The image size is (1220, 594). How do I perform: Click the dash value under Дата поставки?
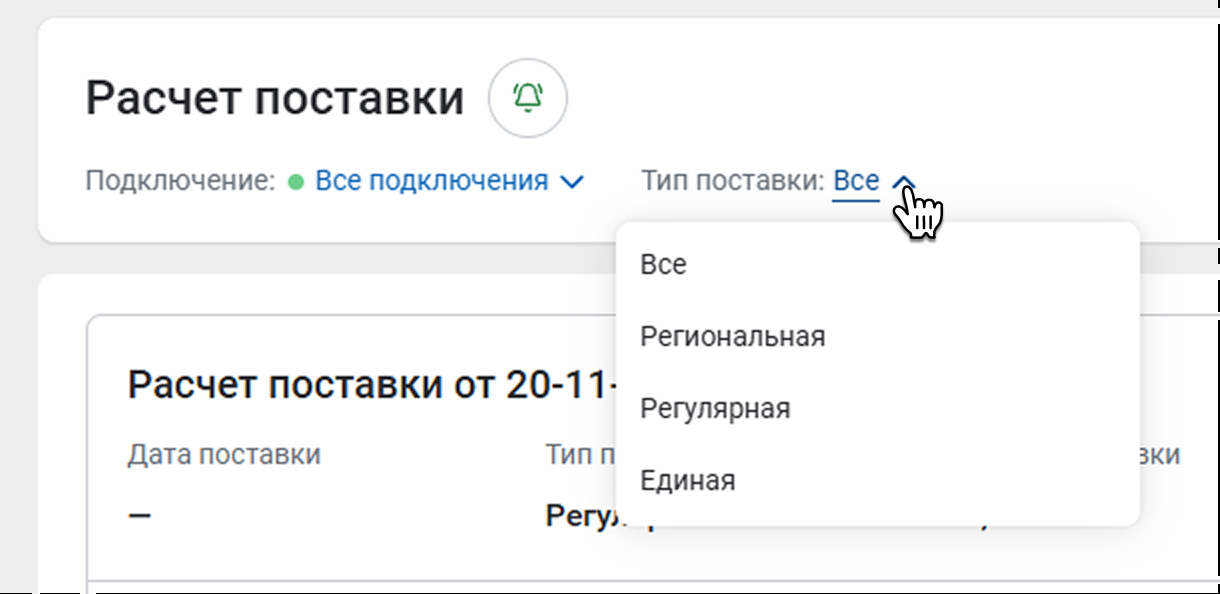[x=139, y=516]
